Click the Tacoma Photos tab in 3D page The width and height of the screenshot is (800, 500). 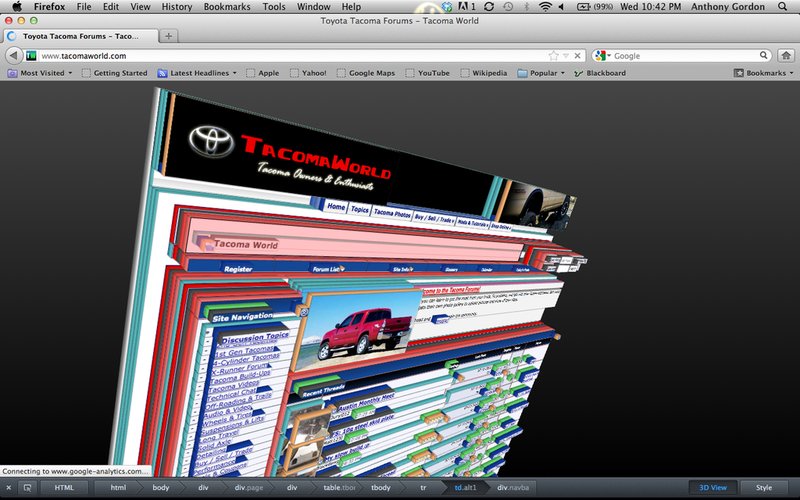point(392,213)
